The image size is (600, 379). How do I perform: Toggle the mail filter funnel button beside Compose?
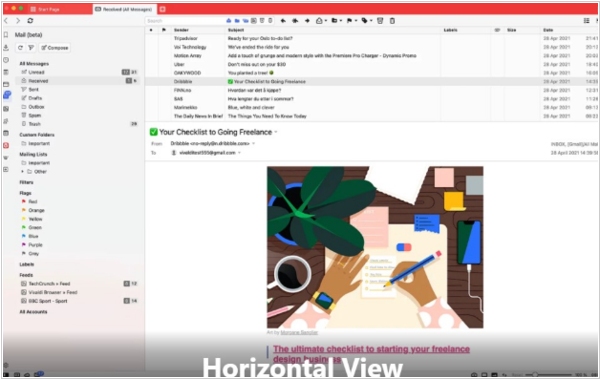click(31, 47)
